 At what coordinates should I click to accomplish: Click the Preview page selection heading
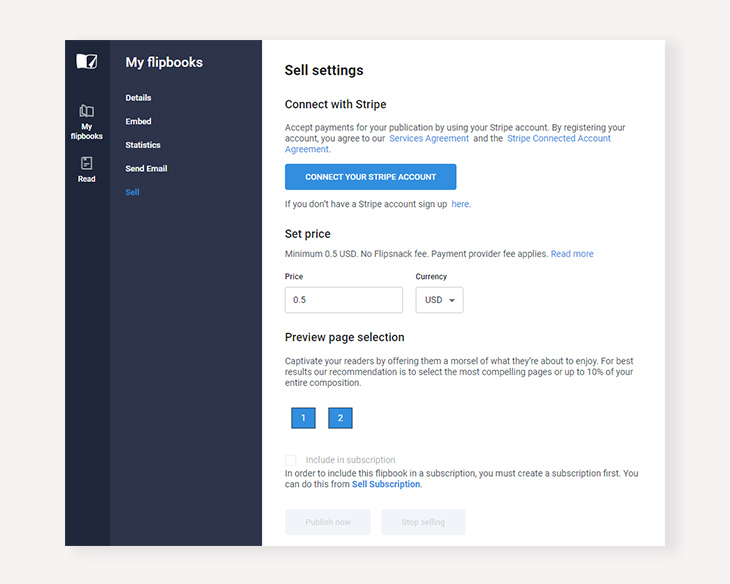point(345,337)
